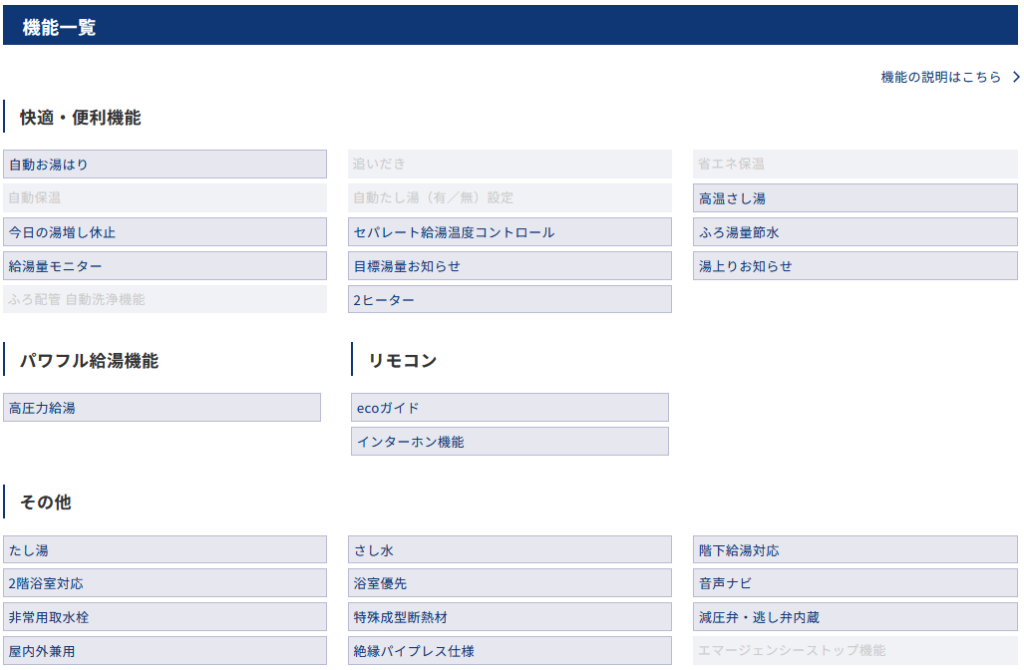Click the たし湯 feature box

click(165, 550)
